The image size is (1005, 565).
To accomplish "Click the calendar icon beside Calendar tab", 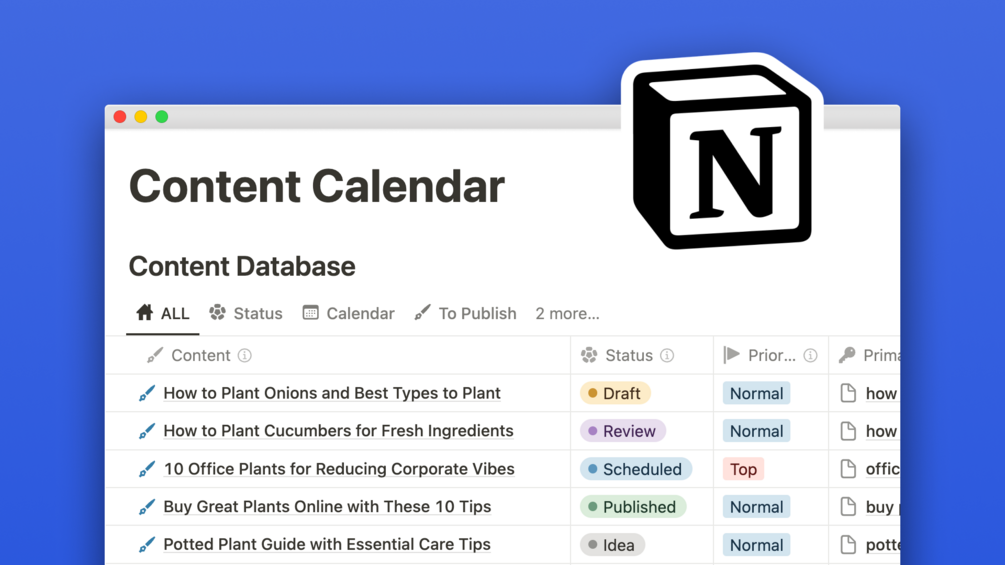I will pos(310,312).
